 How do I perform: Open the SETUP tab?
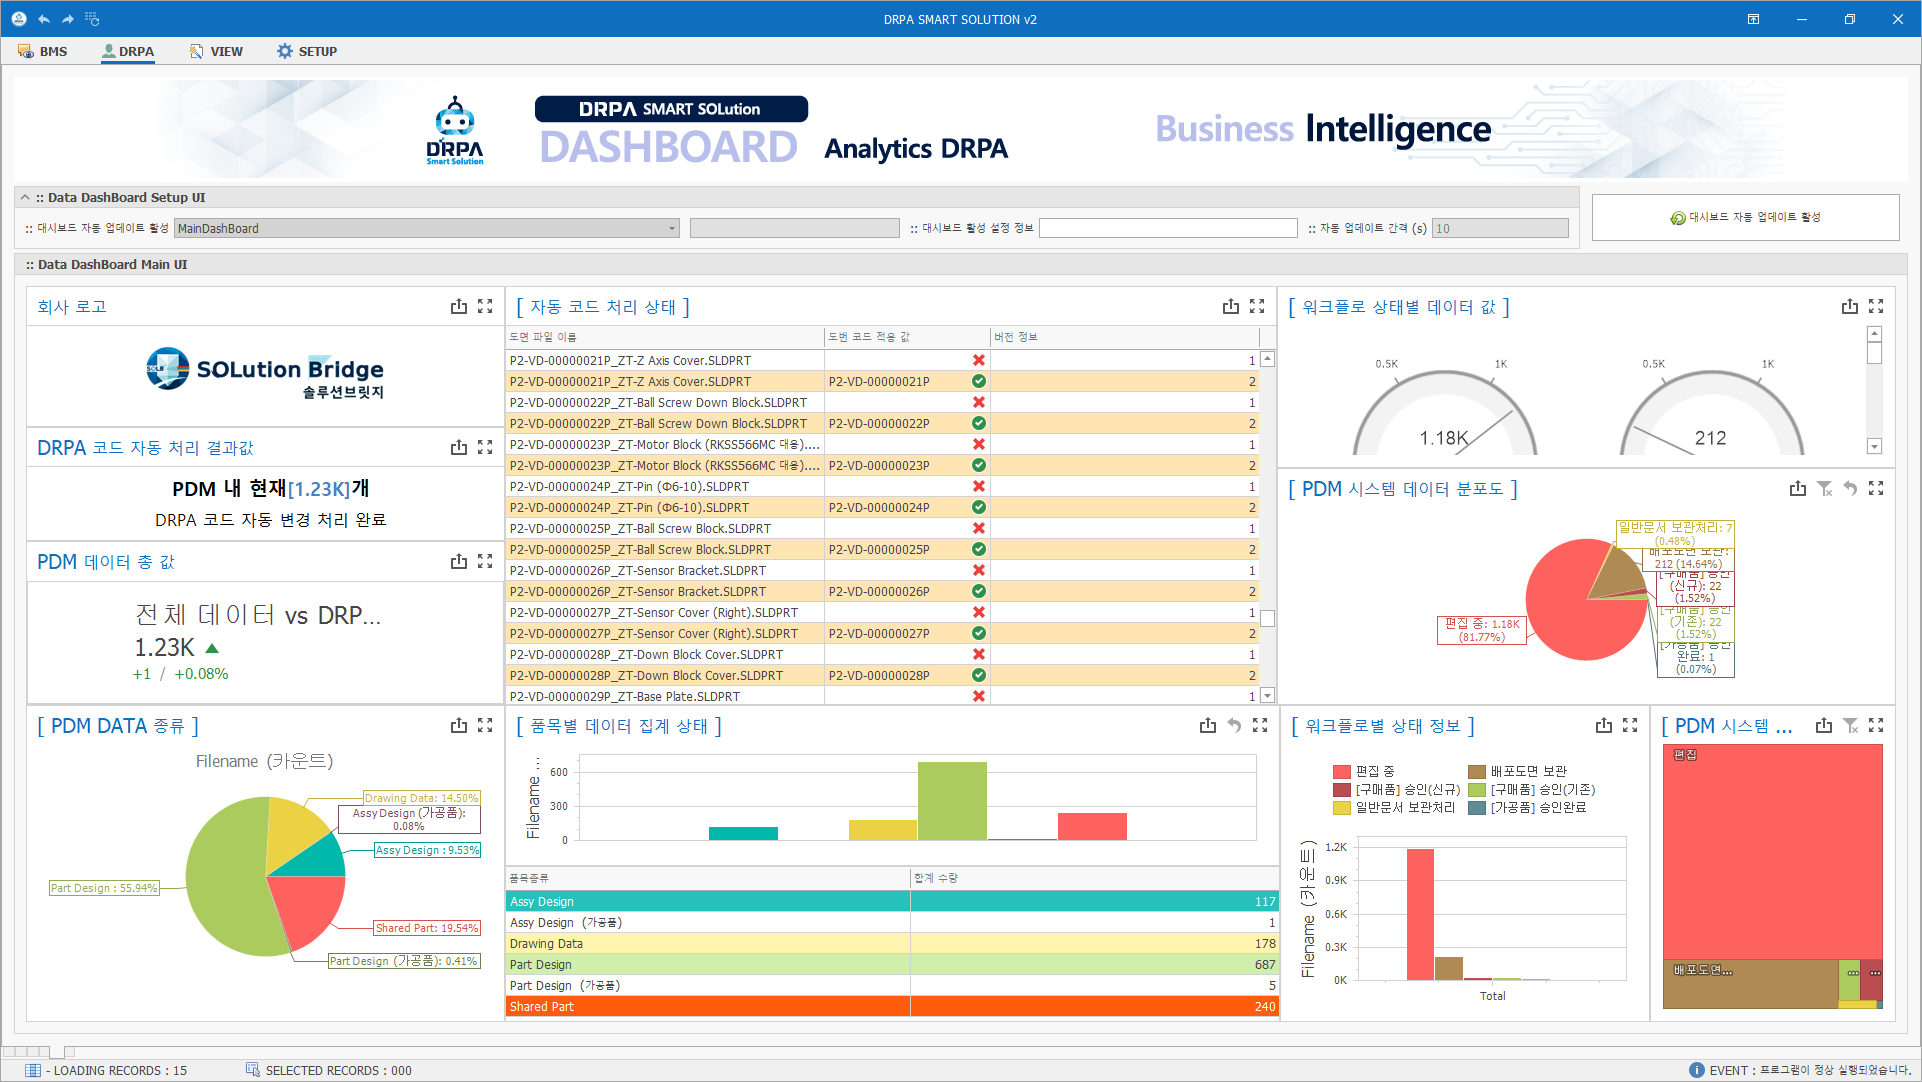tap(307, 51)
